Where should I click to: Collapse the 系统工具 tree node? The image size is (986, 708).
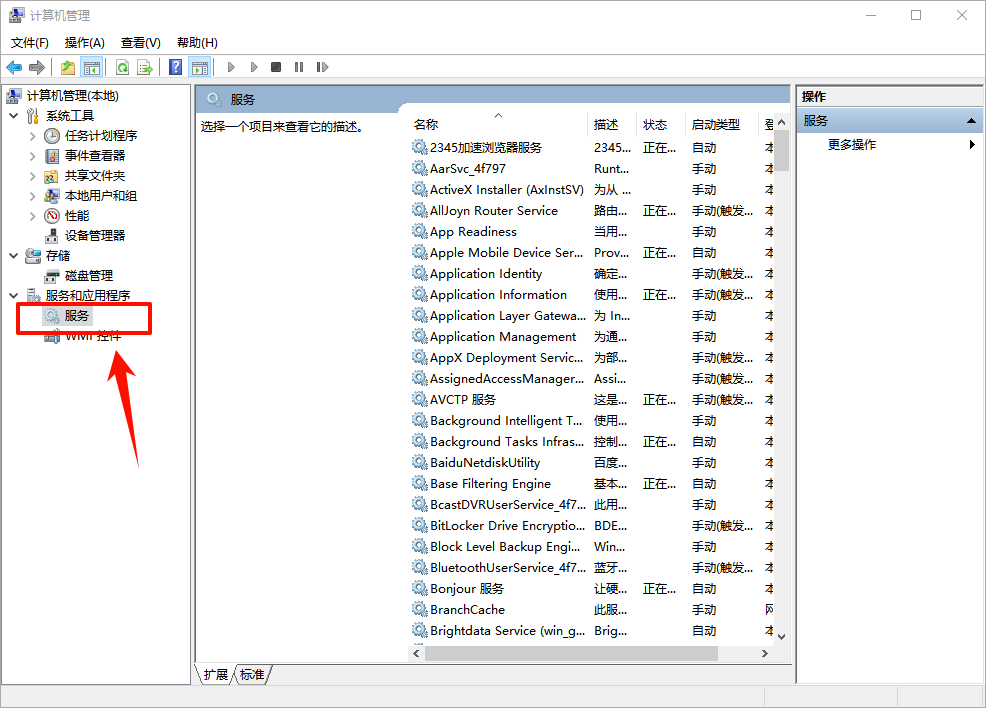[14, 116]
